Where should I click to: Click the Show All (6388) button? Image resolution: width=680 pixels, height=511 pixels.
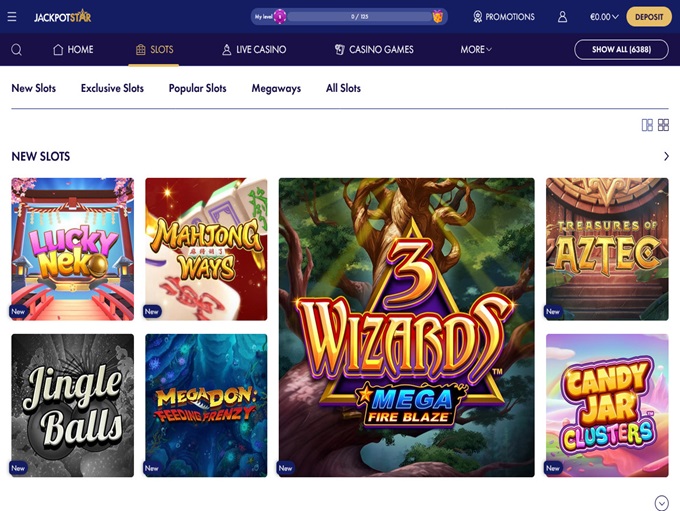621,50
